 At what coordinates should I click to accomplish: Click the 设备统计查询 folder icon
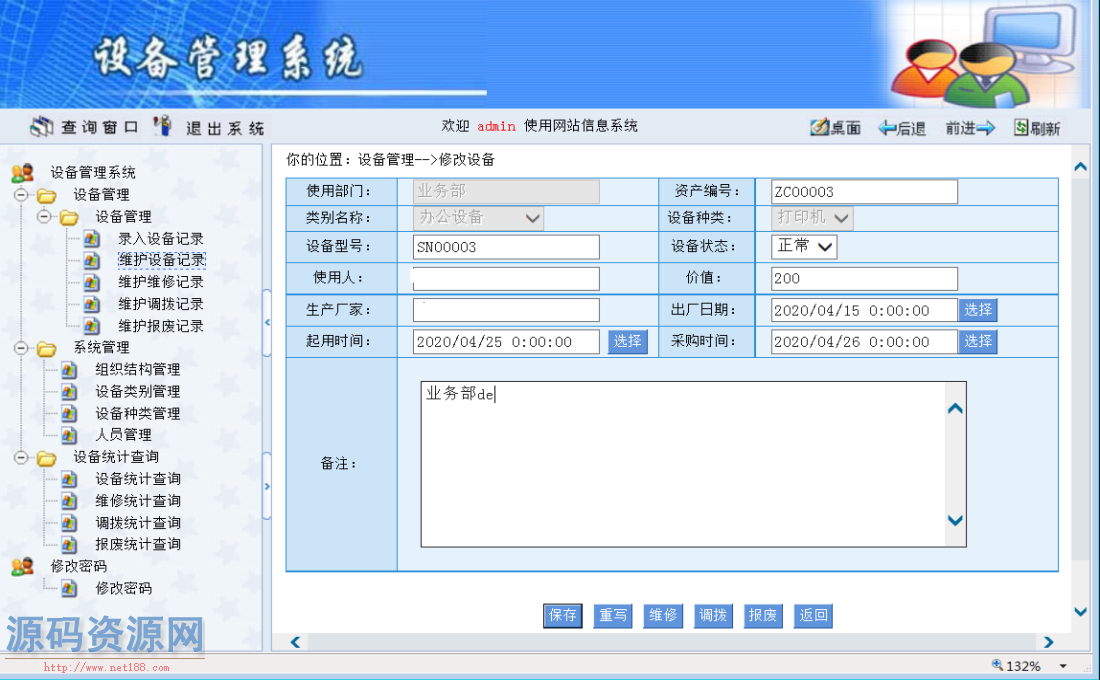coord(46,458)
